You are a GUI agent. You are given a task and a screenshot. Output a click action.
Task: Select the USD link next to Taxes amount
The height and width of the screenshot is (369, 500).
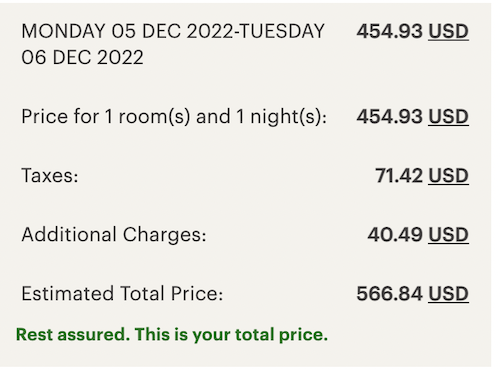click(448, 176)
